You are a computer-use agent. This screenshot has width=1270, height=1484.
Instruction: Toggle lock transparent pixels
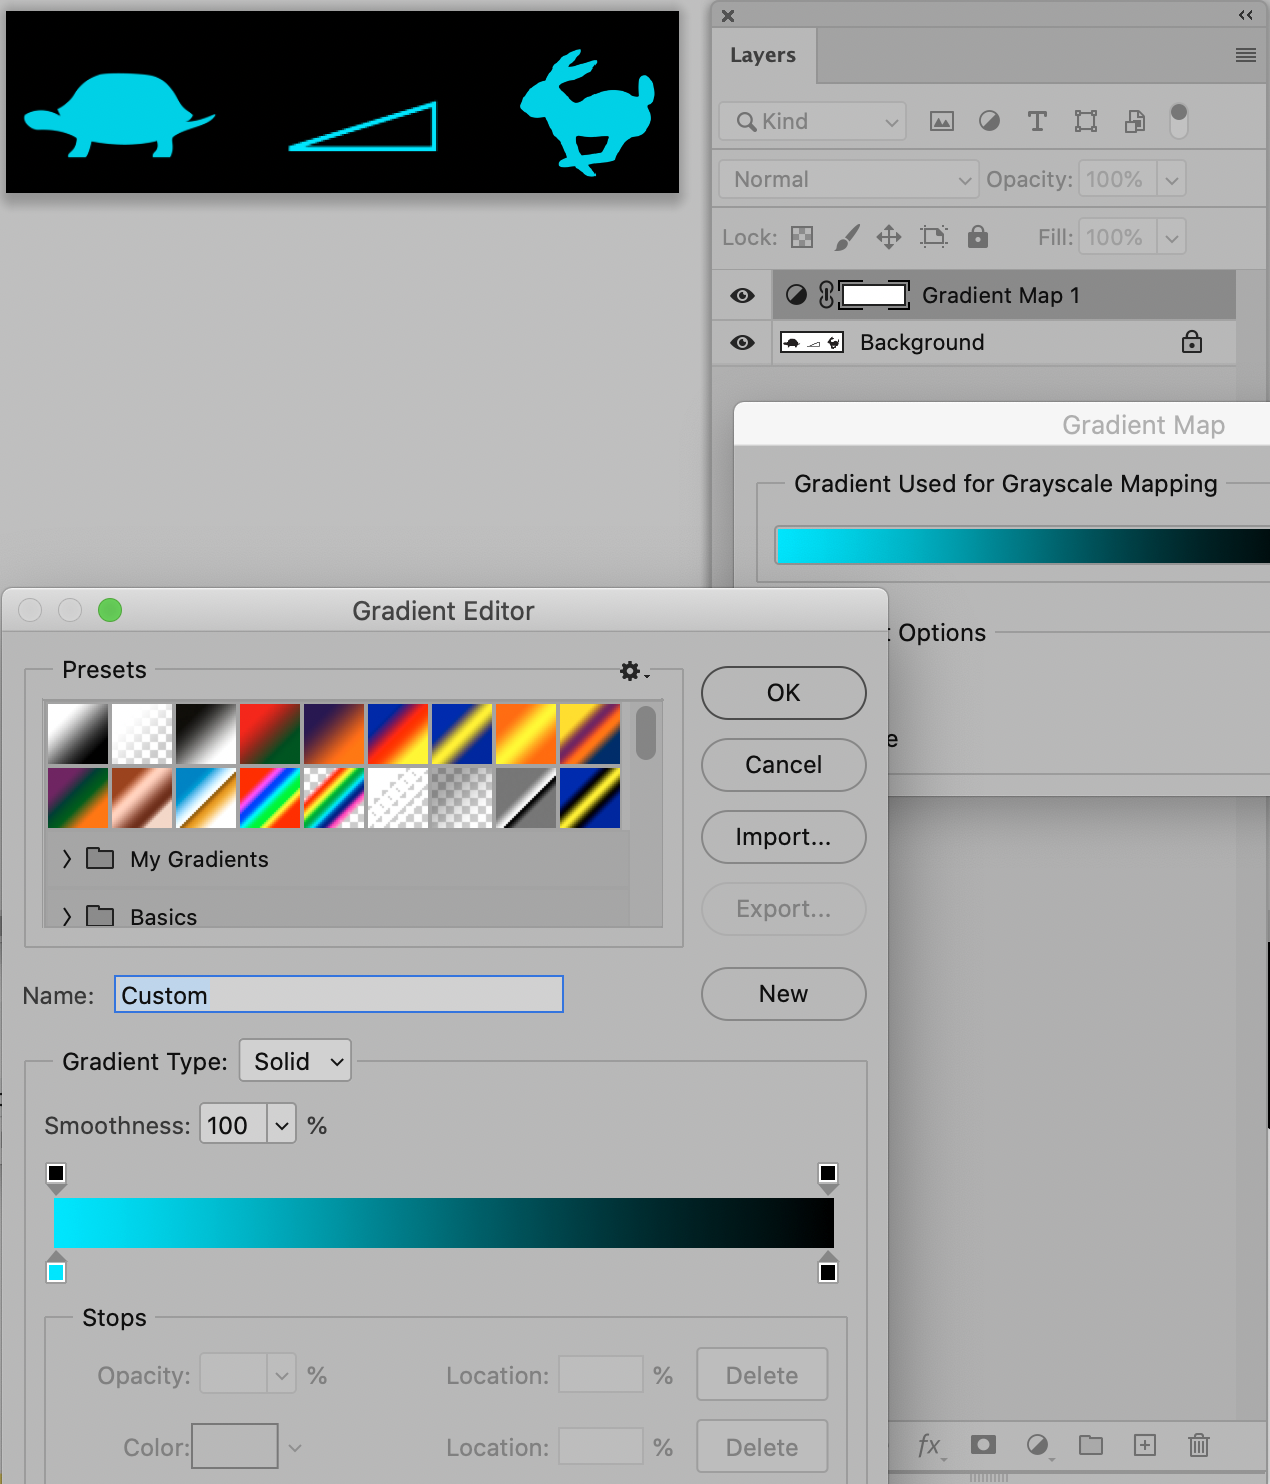pyautogui.click(x=801, y=237)
